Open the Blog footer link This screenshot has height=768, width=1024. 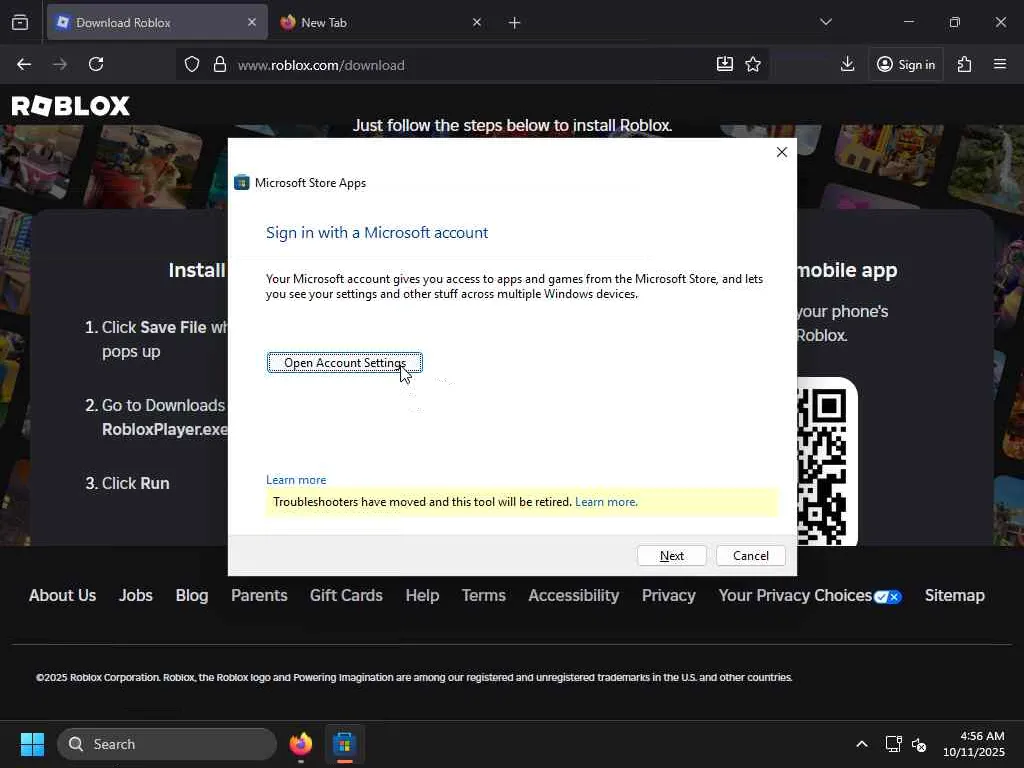point(192,596)
